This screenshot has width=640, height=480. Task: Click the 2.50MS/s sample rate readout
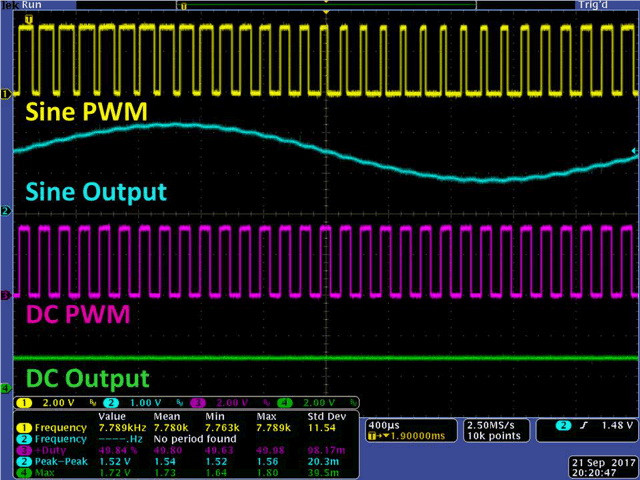pyautogui.click(x=491, y=425)
